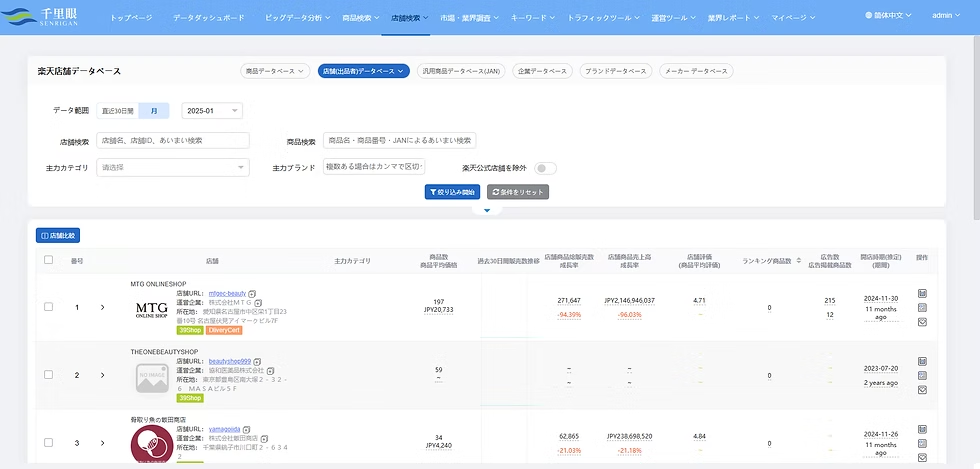Open データダッシュボード menu item

[209, 18]
